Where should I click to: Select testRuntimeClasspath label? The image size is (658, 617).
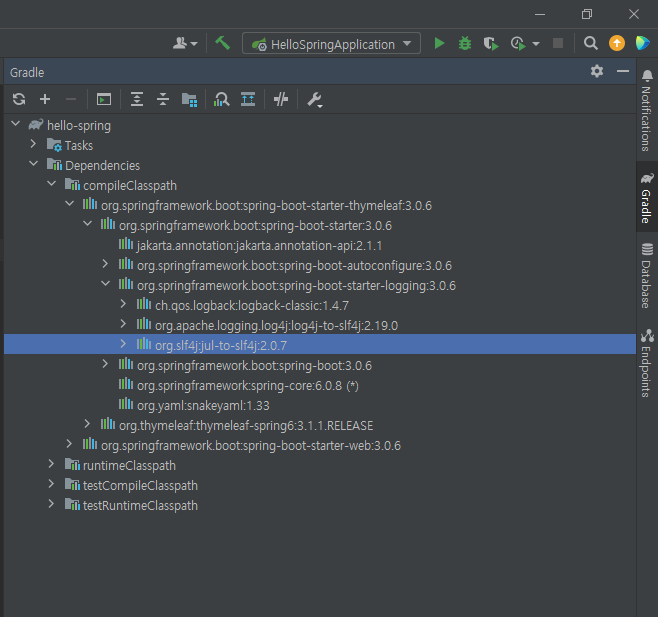coord(140,505)
